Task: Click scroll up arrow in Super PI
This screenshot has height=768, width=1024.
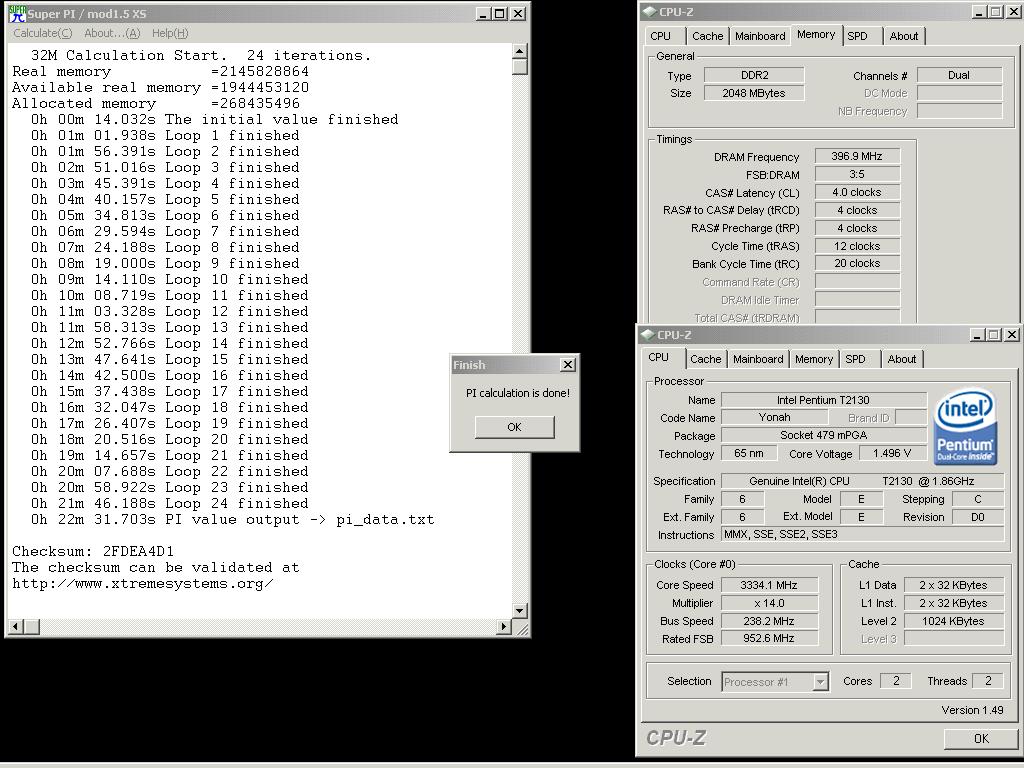Action: 520,51
